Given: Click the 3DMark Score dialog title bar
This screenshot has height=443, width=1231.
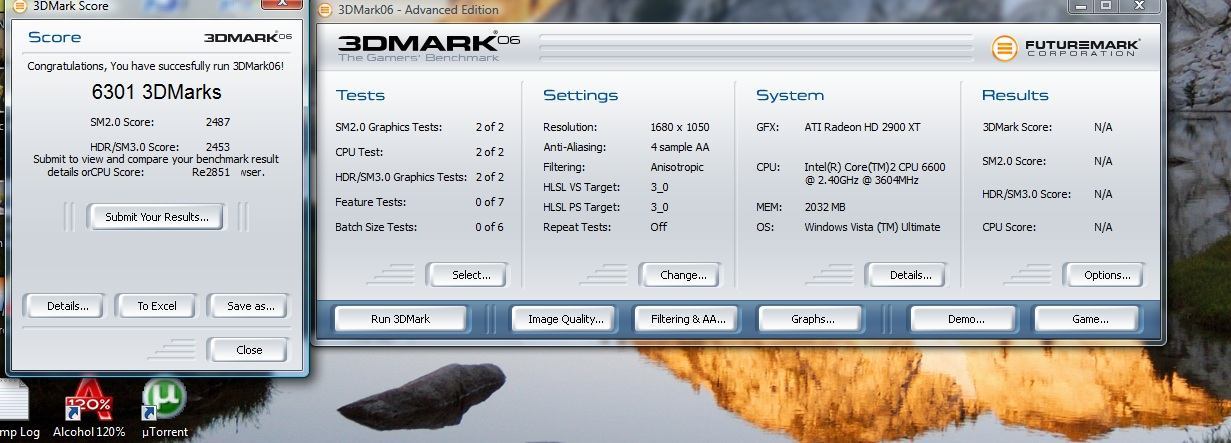Looking at the screenshot, I should tap(155, 6).
